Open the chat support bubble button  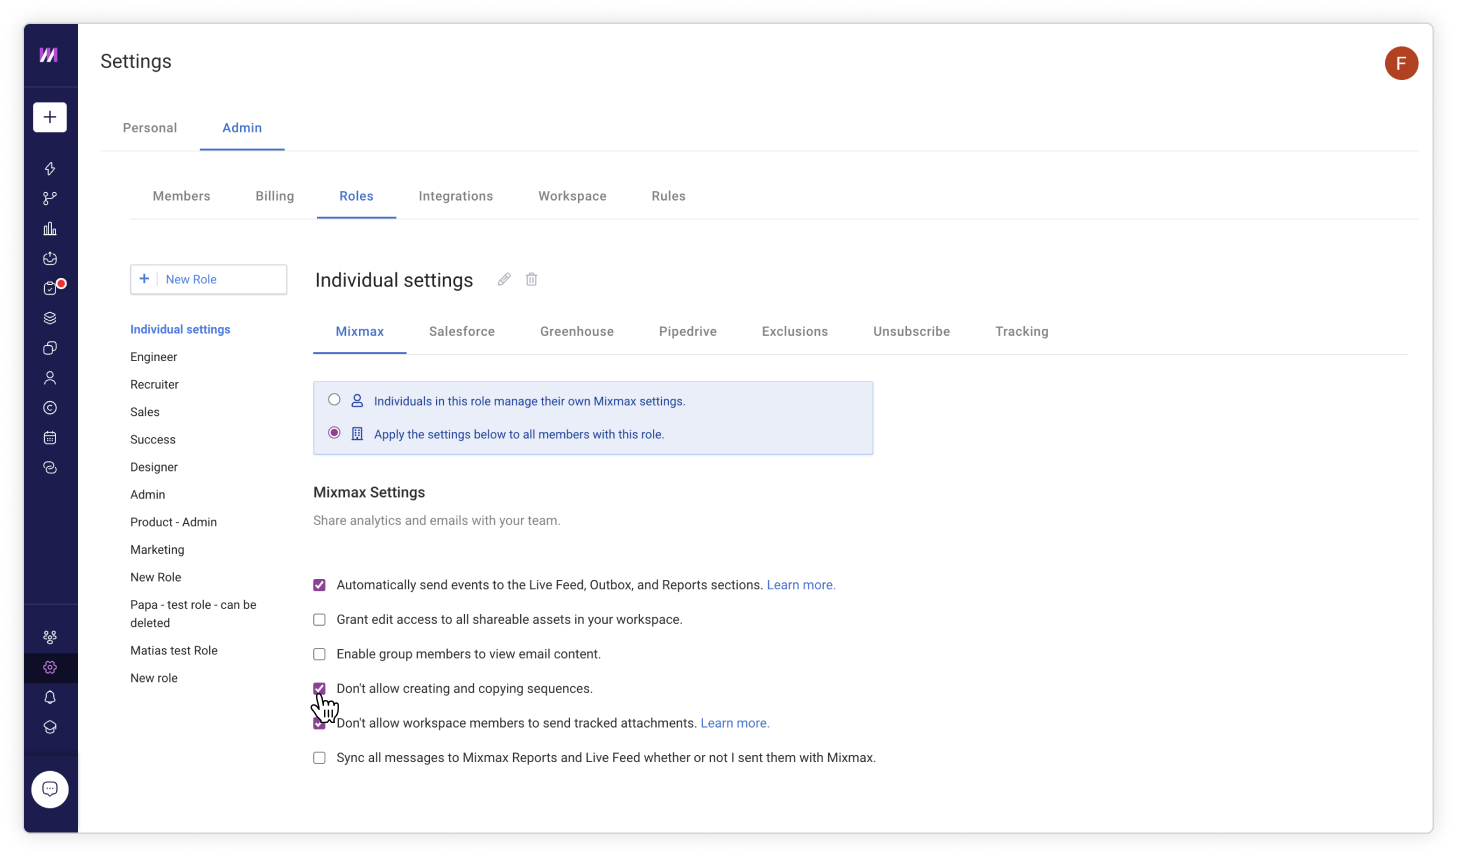(50, 789)
